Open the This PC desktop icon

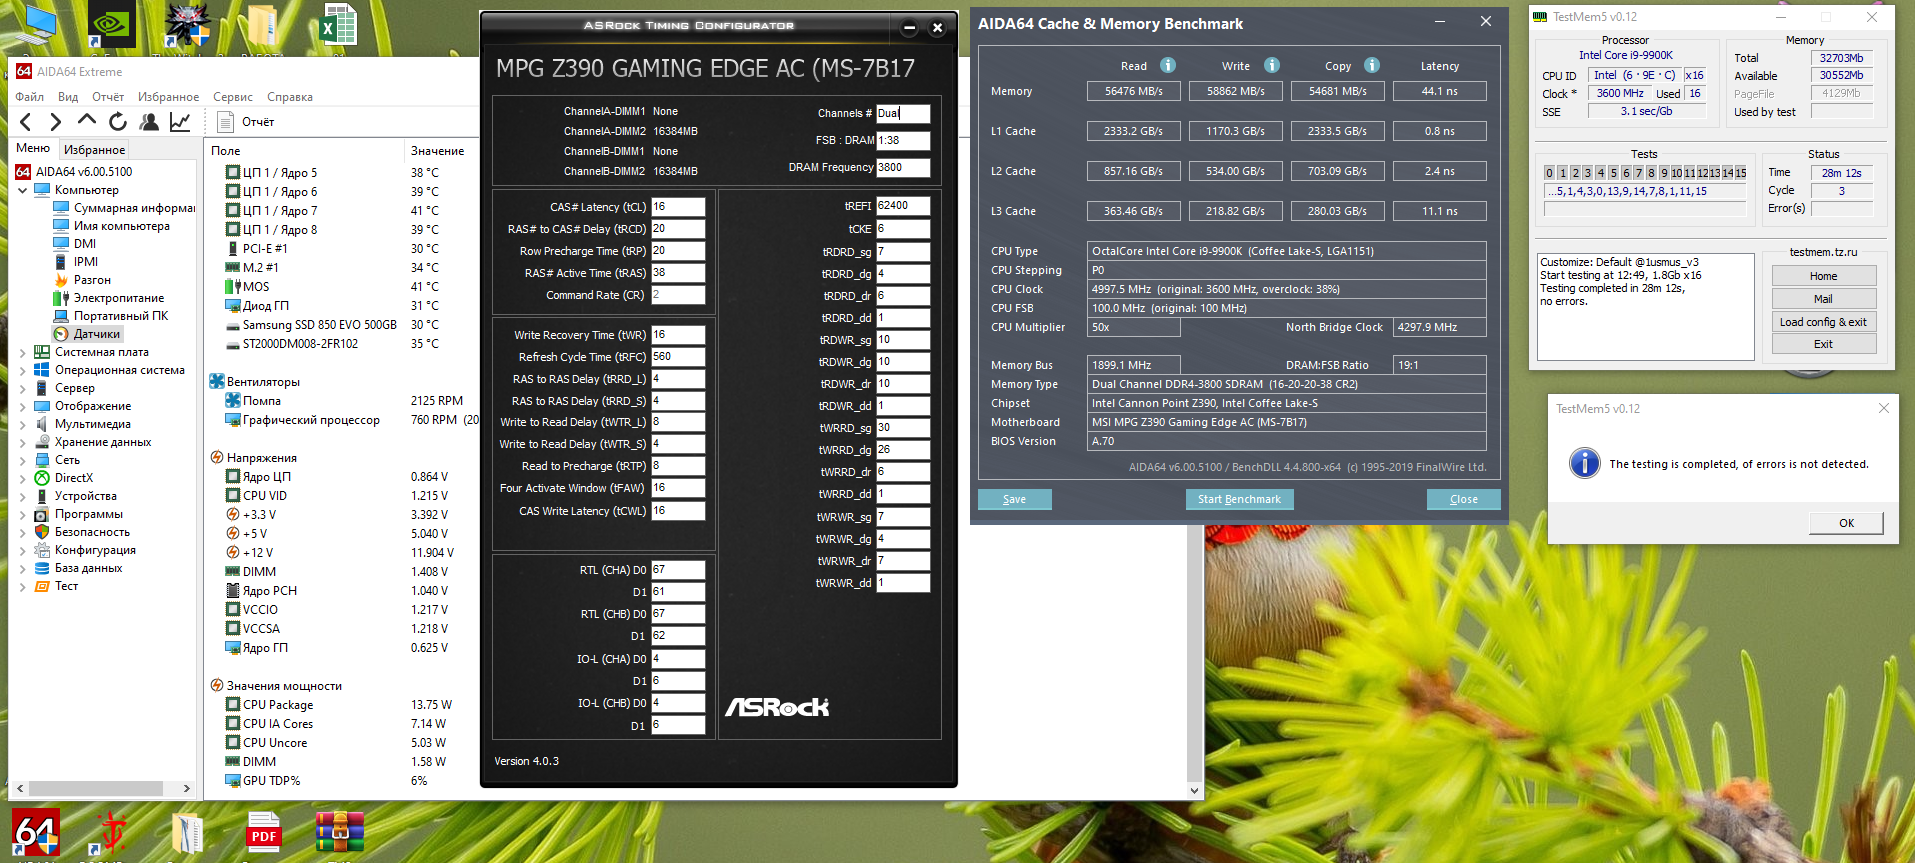[x=38, y=25]
